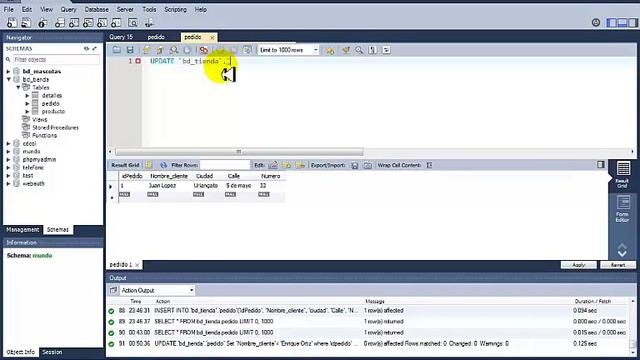Expand the bd_mascotas schema
Image resolution: width=640 pixels, height=360 pixels.
[x=8, y=71]
